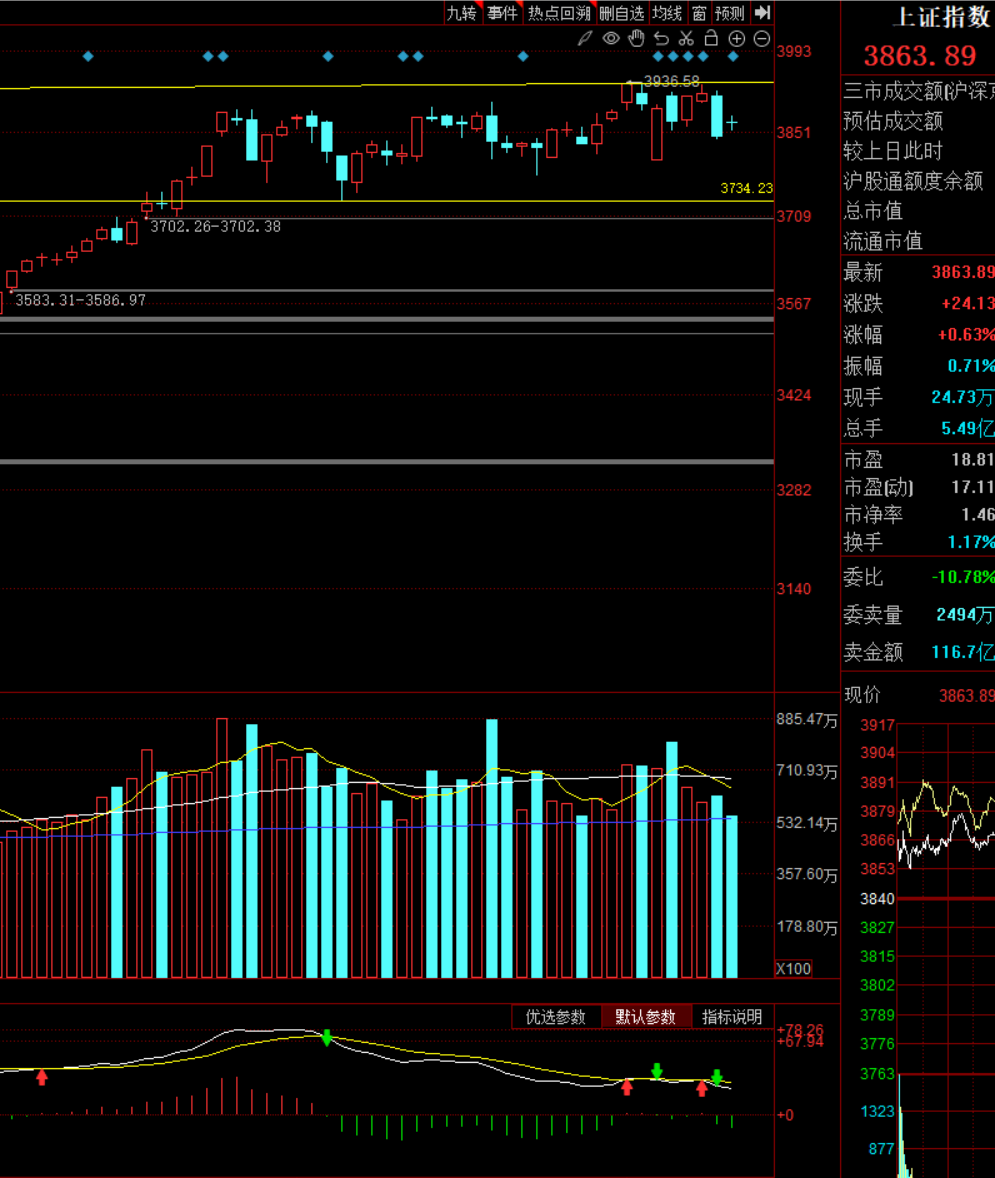Click the rightmost blue diamond event marker
This screenshot has height=1178, width=995.
(x=733, y=56)
